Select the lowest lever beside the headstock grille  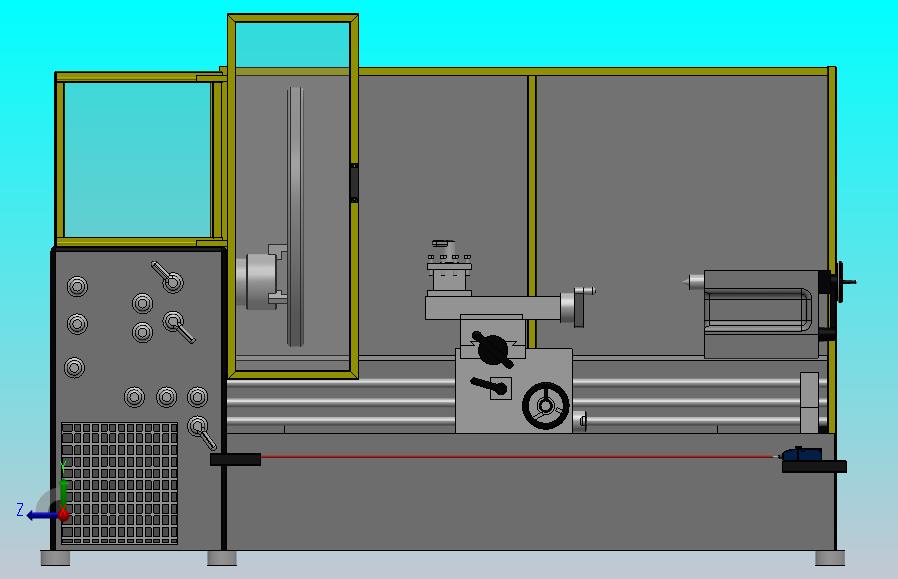202,432
